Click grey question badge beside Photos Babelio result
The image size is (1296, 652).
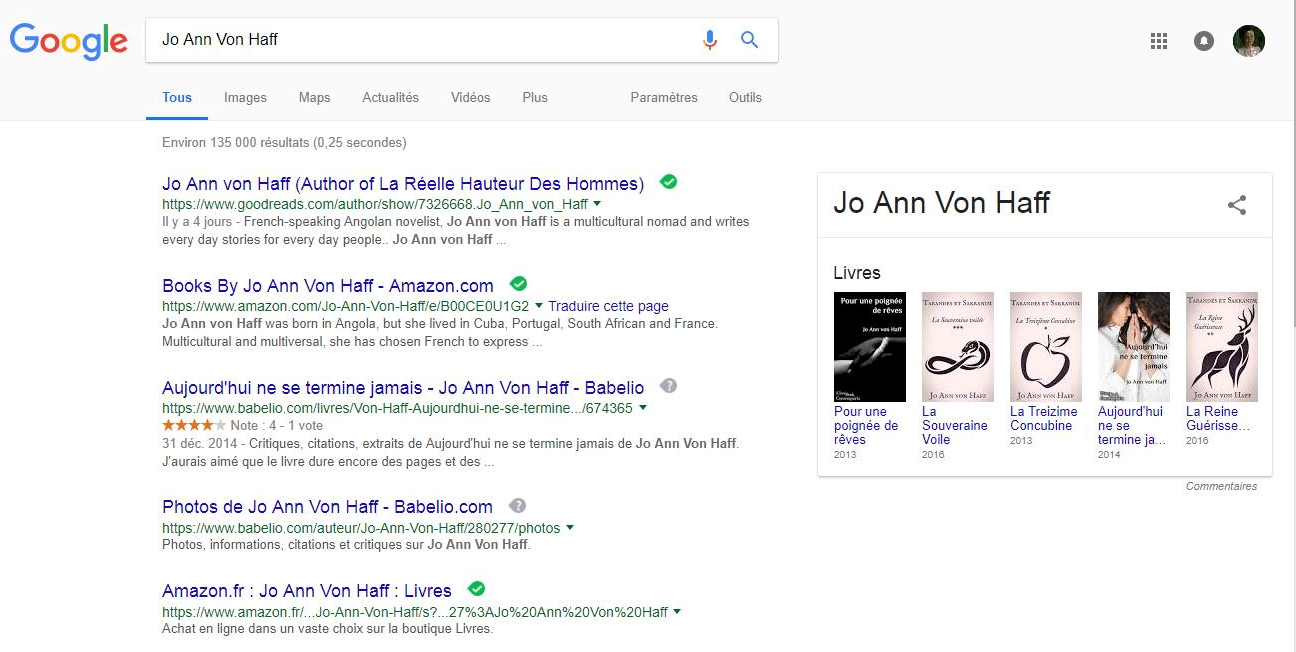point(517,506)
